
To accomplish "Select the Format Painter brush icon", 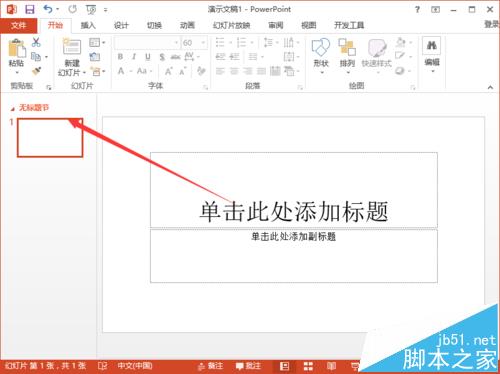I will [x=36, y=71].
